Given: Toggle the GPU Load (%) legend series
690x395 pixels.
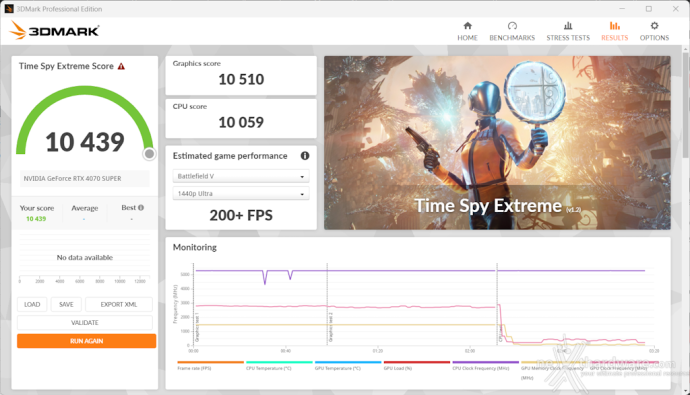Looking at the screenshot, I should [x=417, y=366].
